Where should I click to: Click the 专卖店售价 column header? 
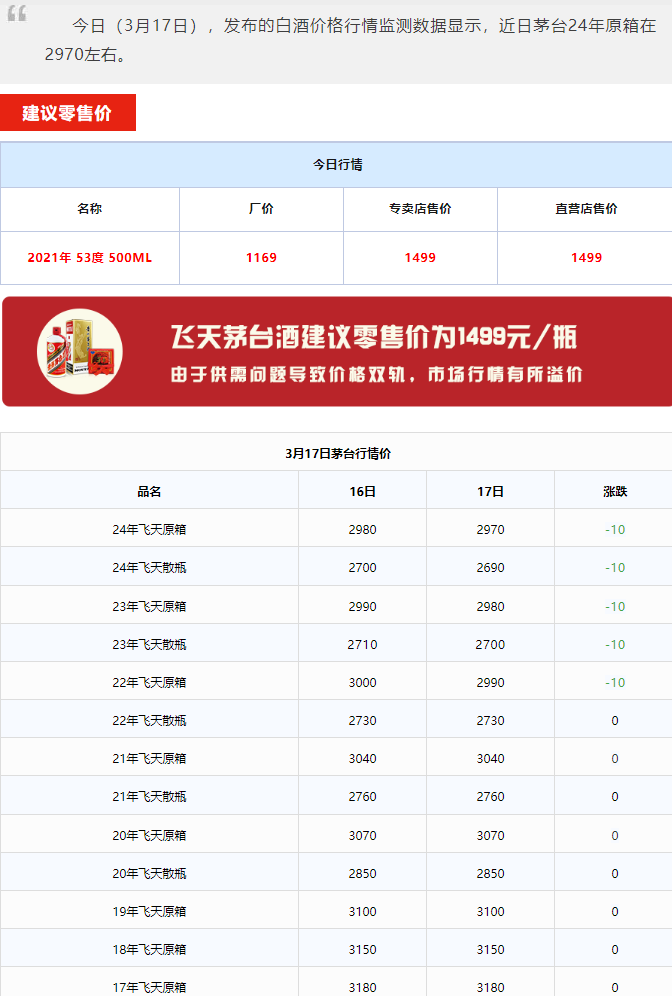pyautogui.click(x=420, y=209)
